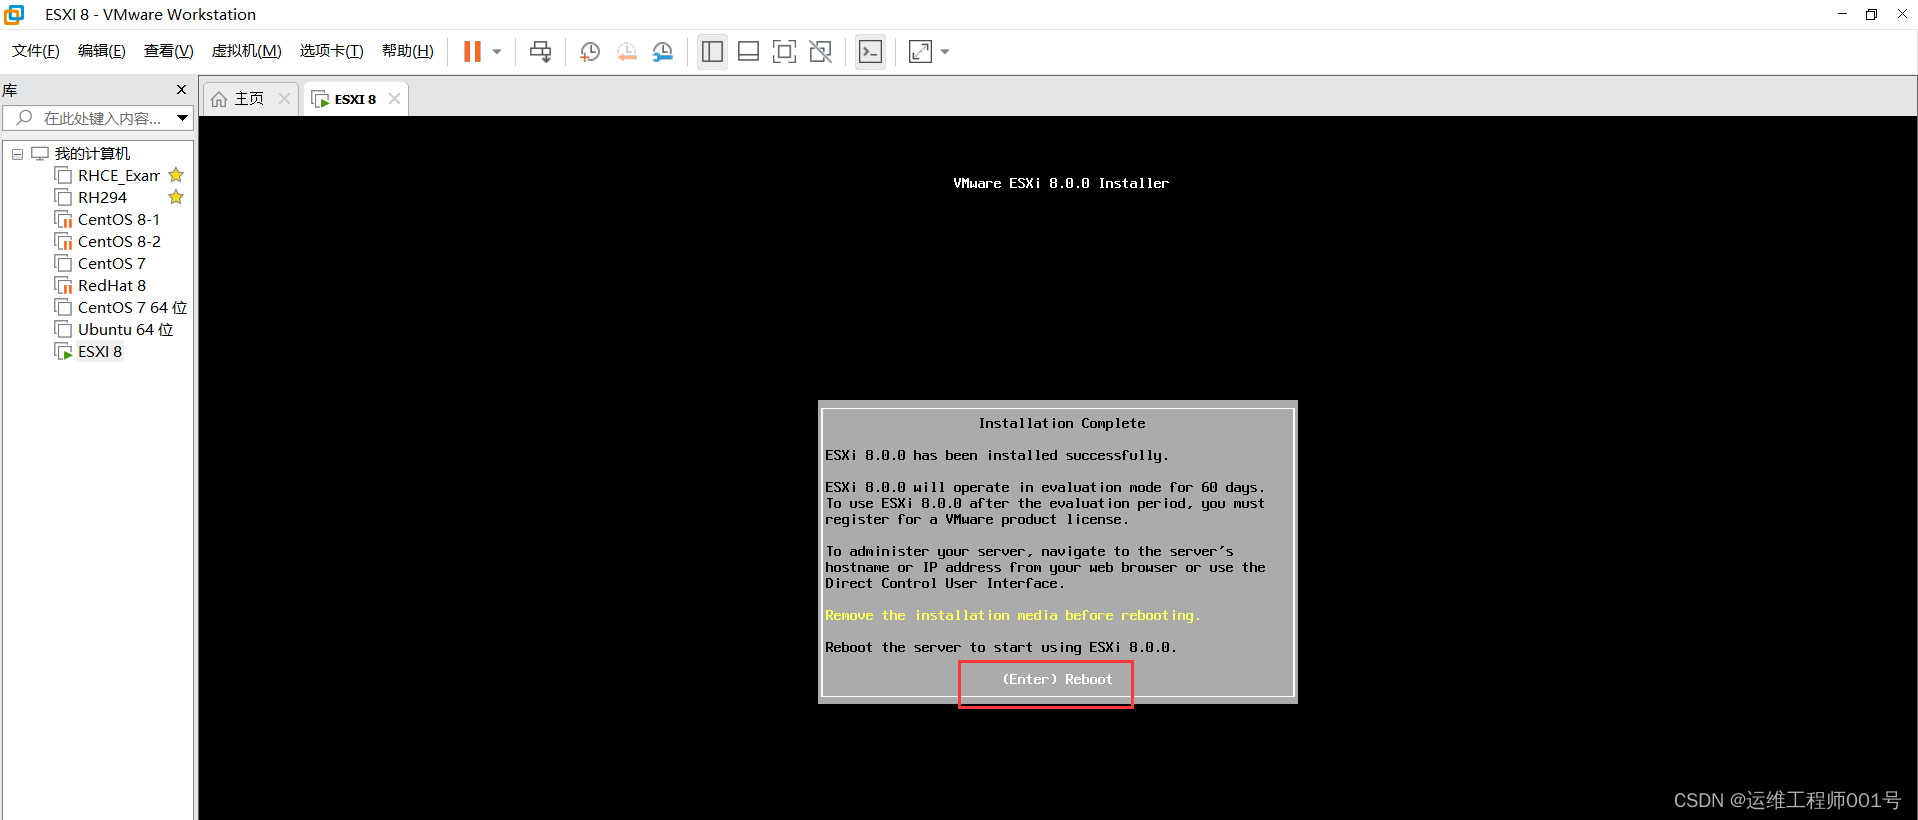The image size is (1918, 820).
Task: Open the 虚拟机(M) menu
Action: point(246,51)
